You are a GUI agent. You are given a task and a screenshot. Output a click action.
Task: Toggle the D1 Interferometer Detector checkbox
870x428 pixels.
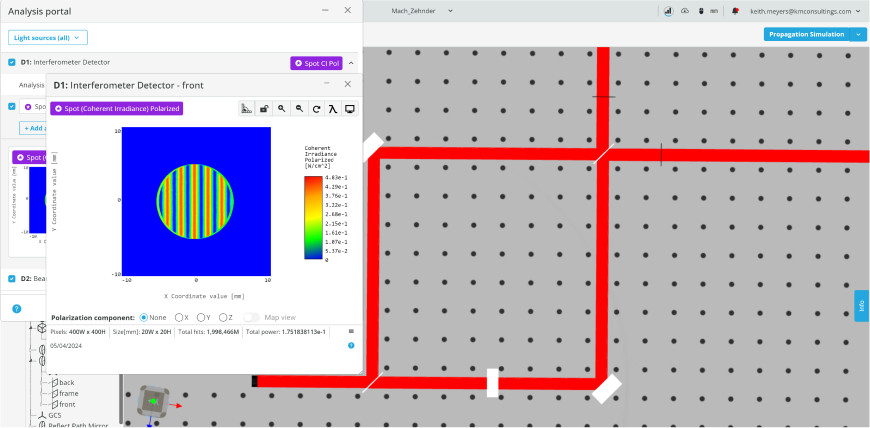(12, 62)
